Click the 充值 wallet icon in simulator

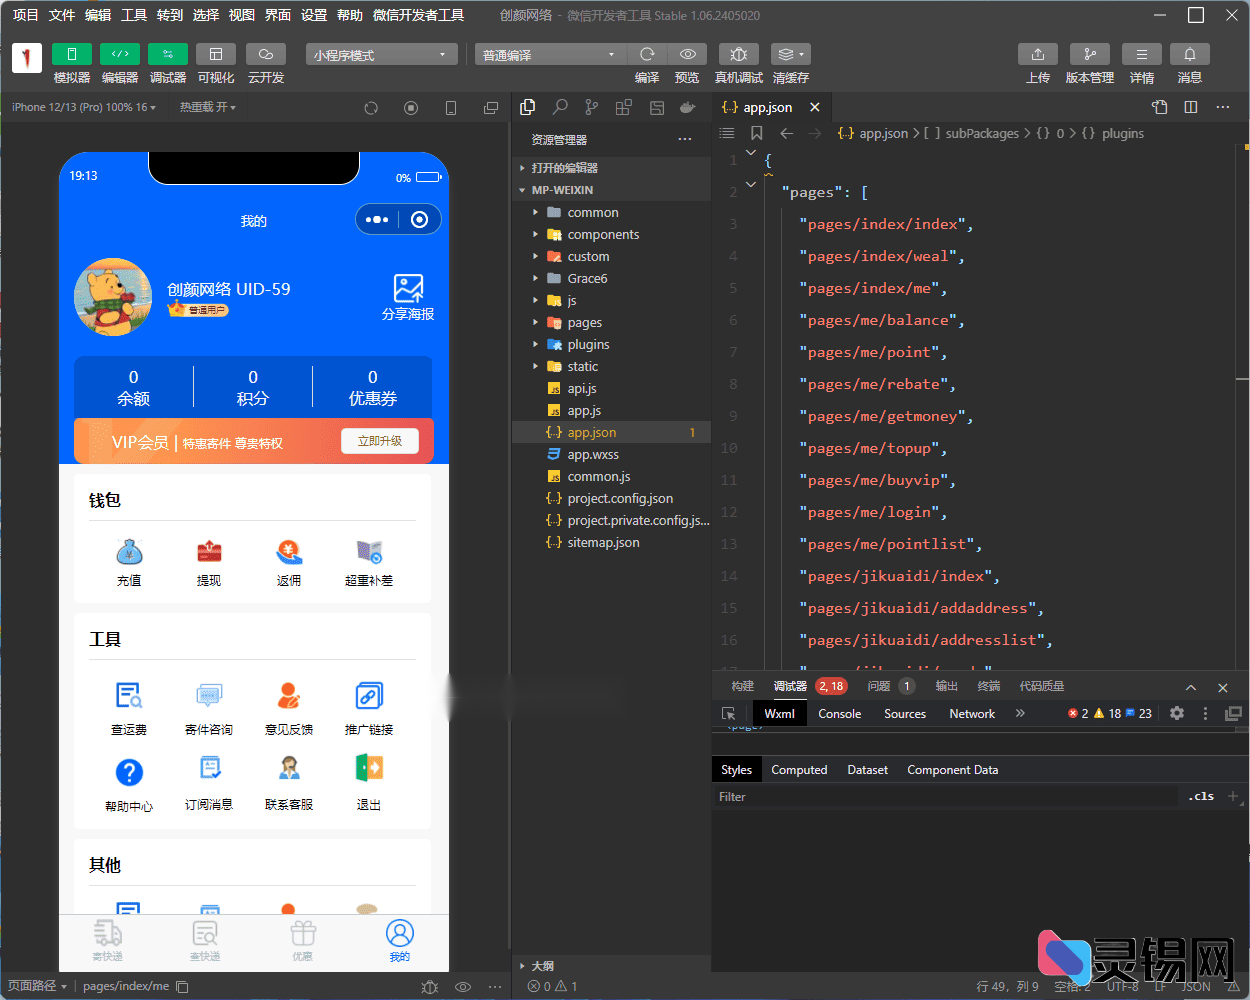129,552
